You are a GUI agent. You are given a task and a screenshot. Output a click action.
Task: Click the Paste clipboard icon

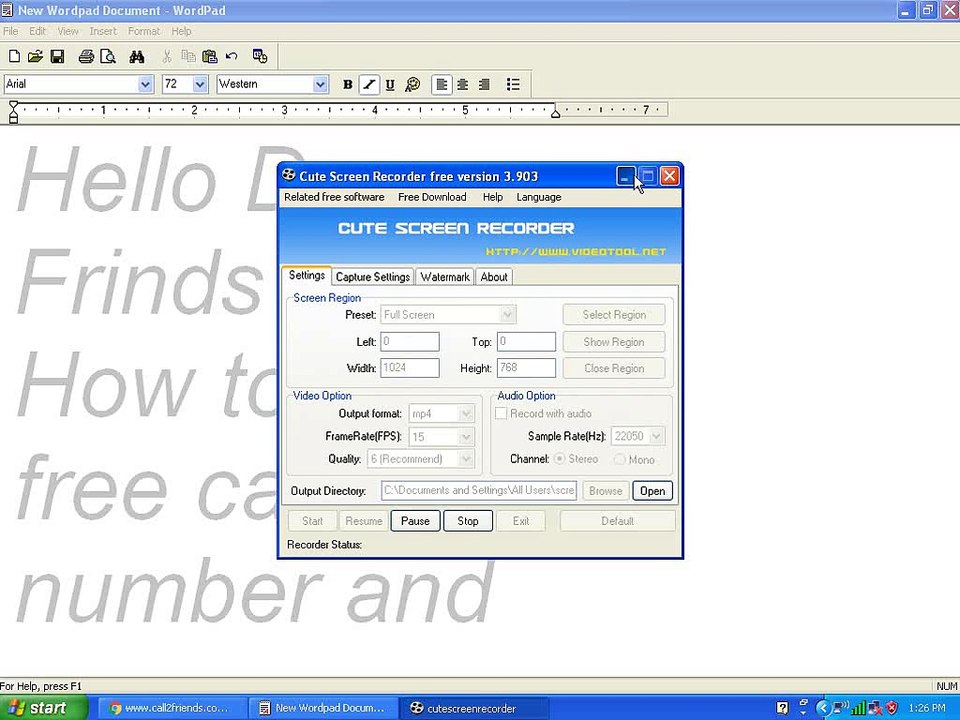[209, 56]
